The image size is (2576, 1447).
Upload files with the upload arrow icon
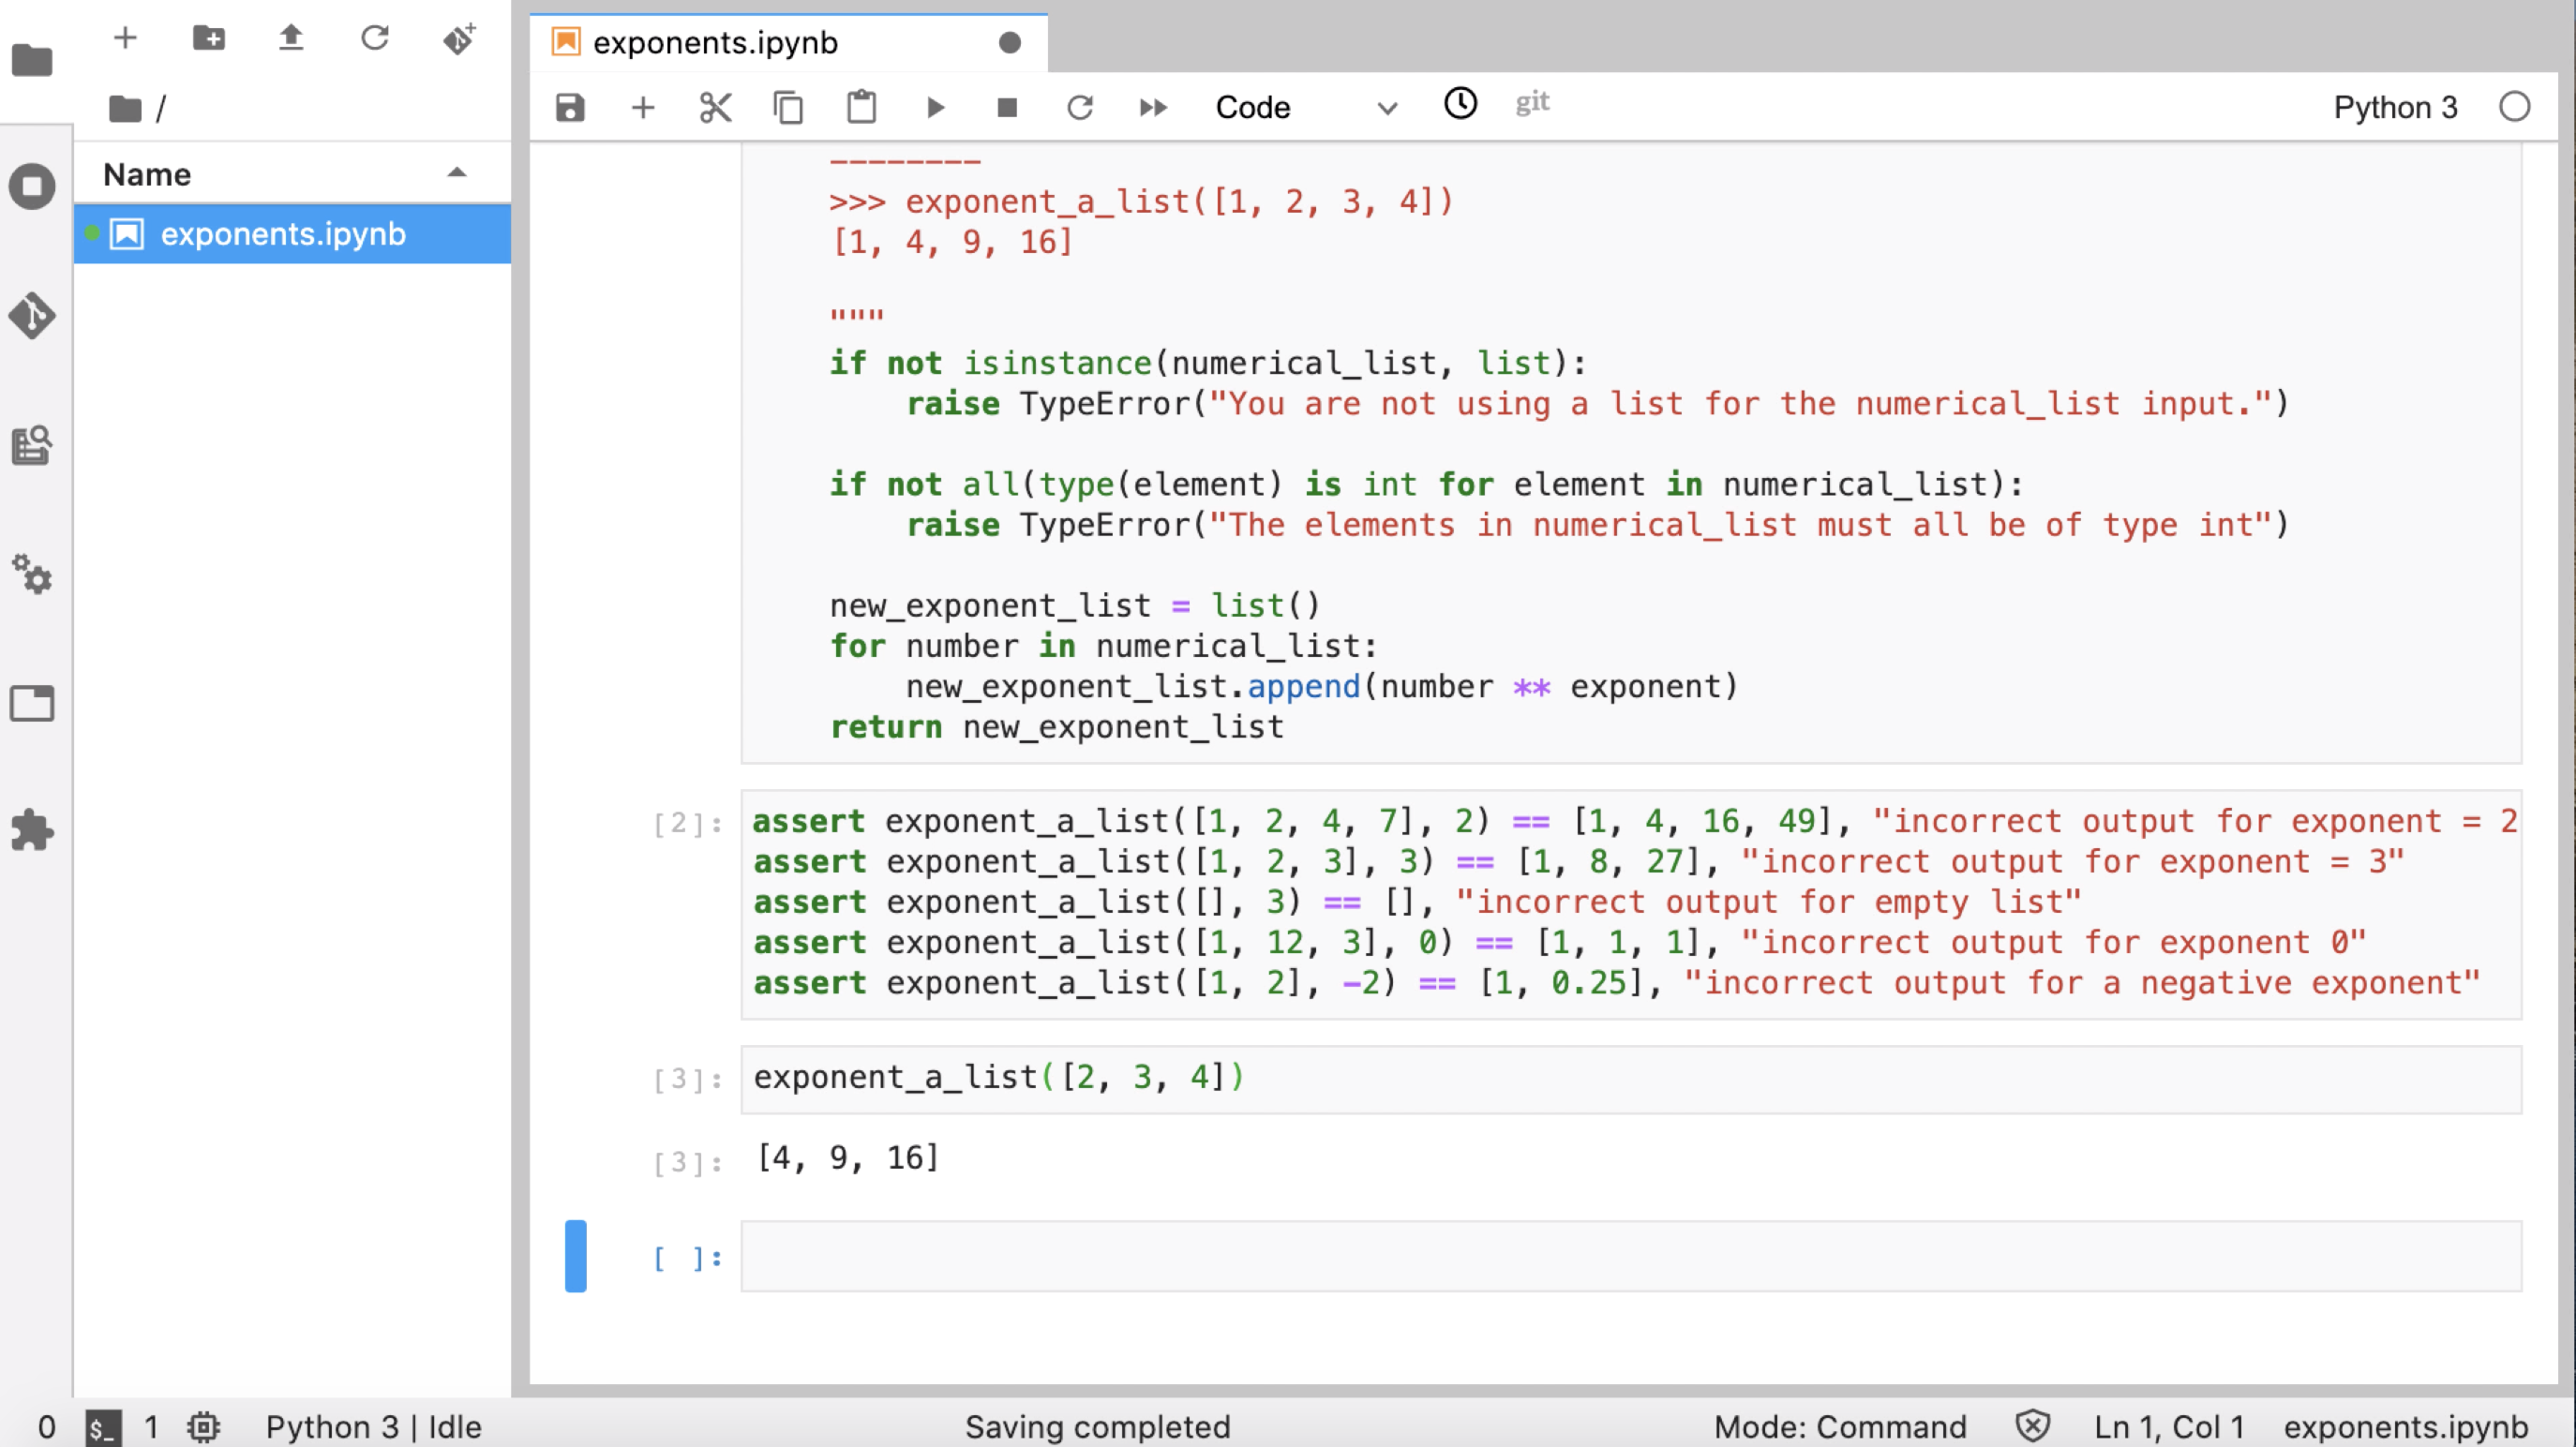click(x=291, y=38)
